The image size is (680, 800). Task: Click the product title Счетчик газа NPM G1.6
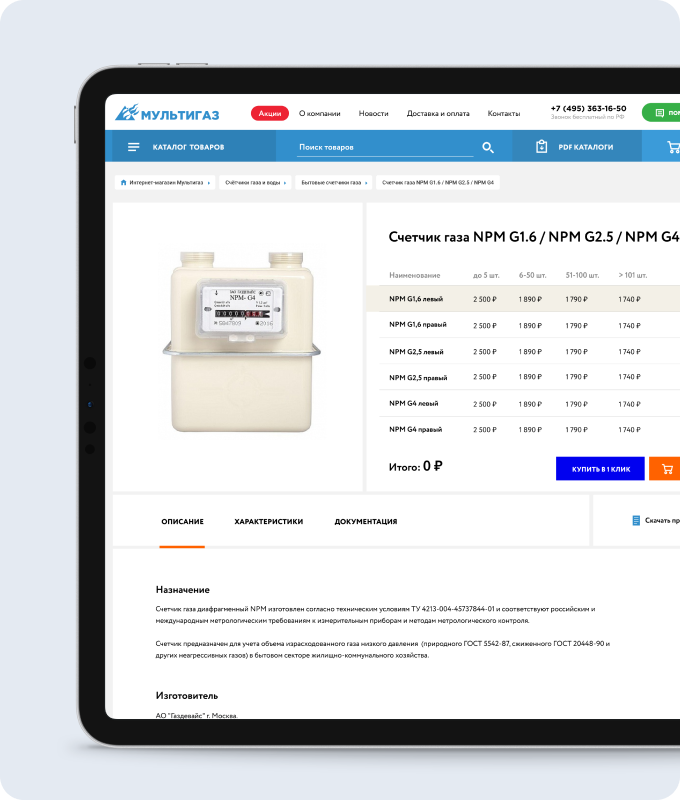pyautogui.click(x=534, y=237)
